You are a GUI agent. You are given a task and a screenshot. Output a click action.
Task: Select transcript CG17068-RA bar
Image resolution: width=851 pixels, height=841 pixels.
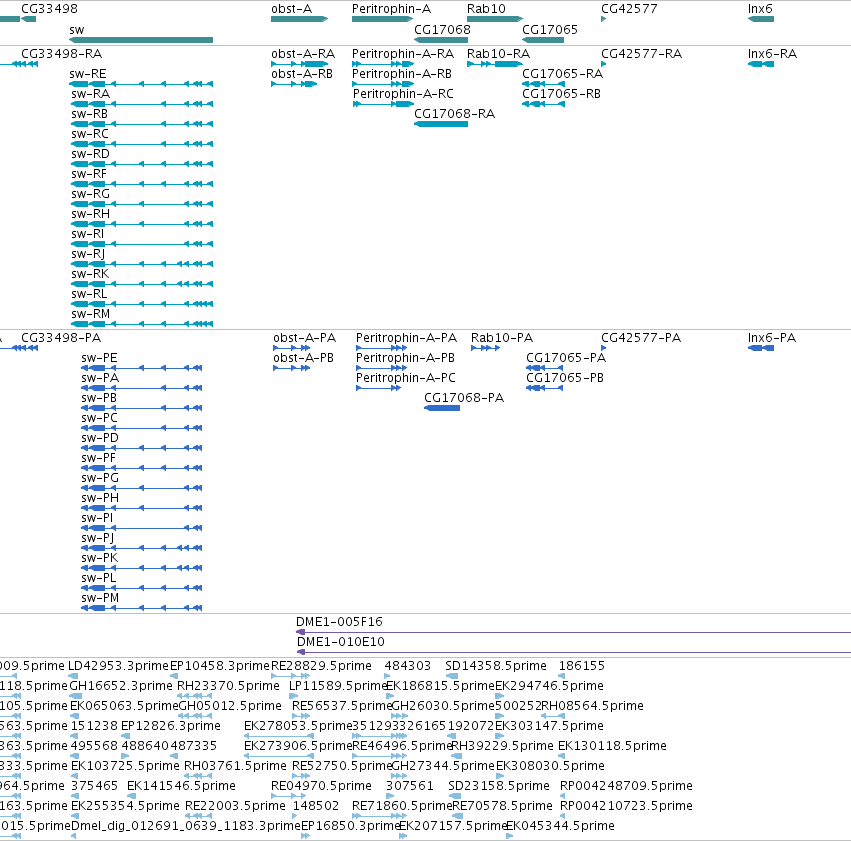coord(441,124)
